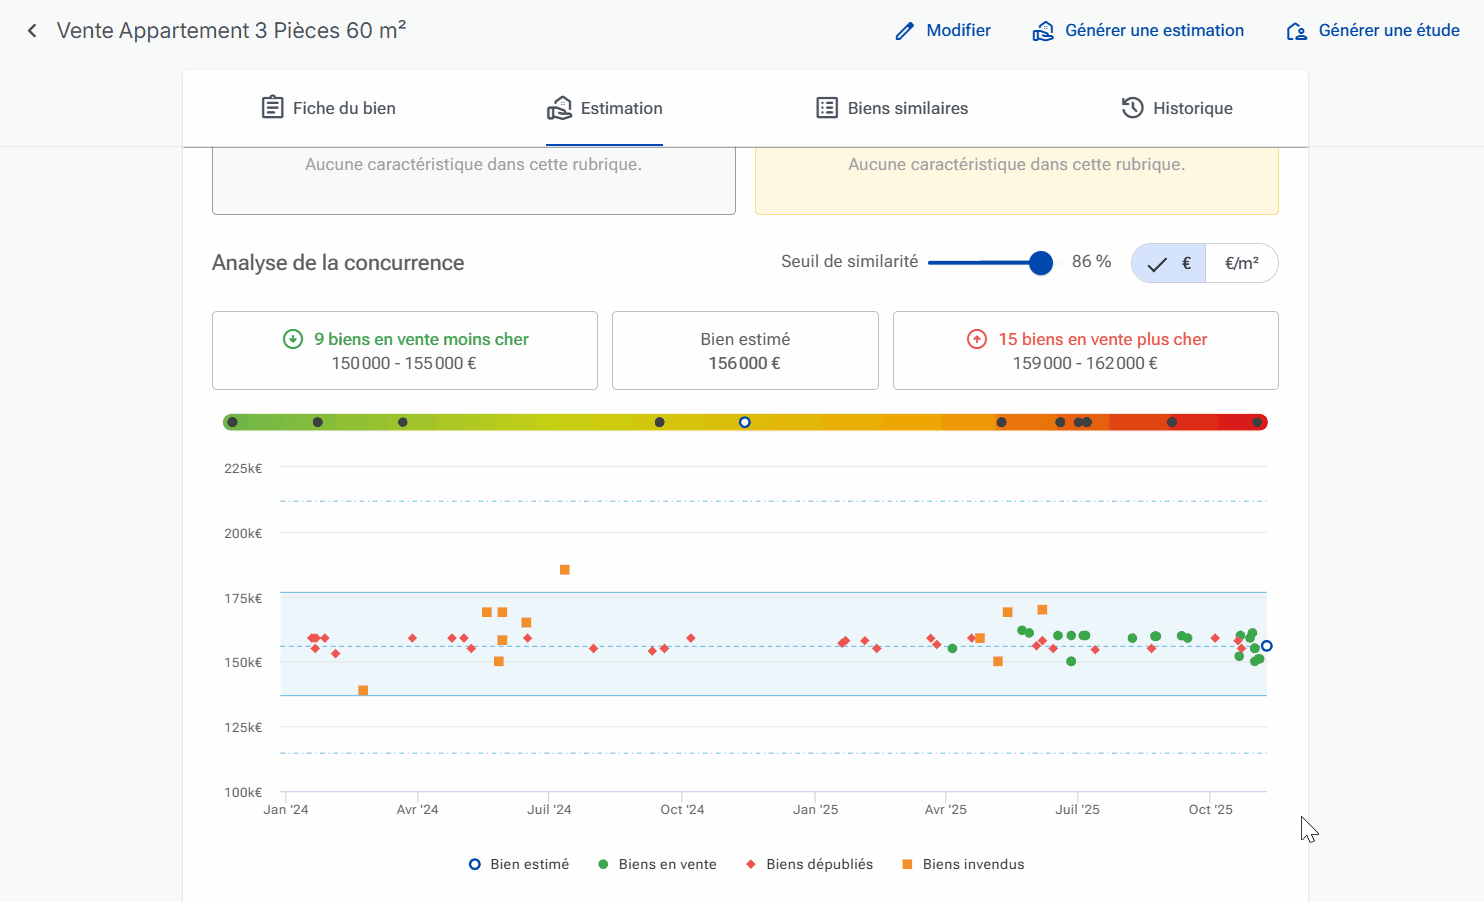Click the Générer une étude icon
The height and width of the screenshot is (902, 1484).
click(x=1297, y=31)
